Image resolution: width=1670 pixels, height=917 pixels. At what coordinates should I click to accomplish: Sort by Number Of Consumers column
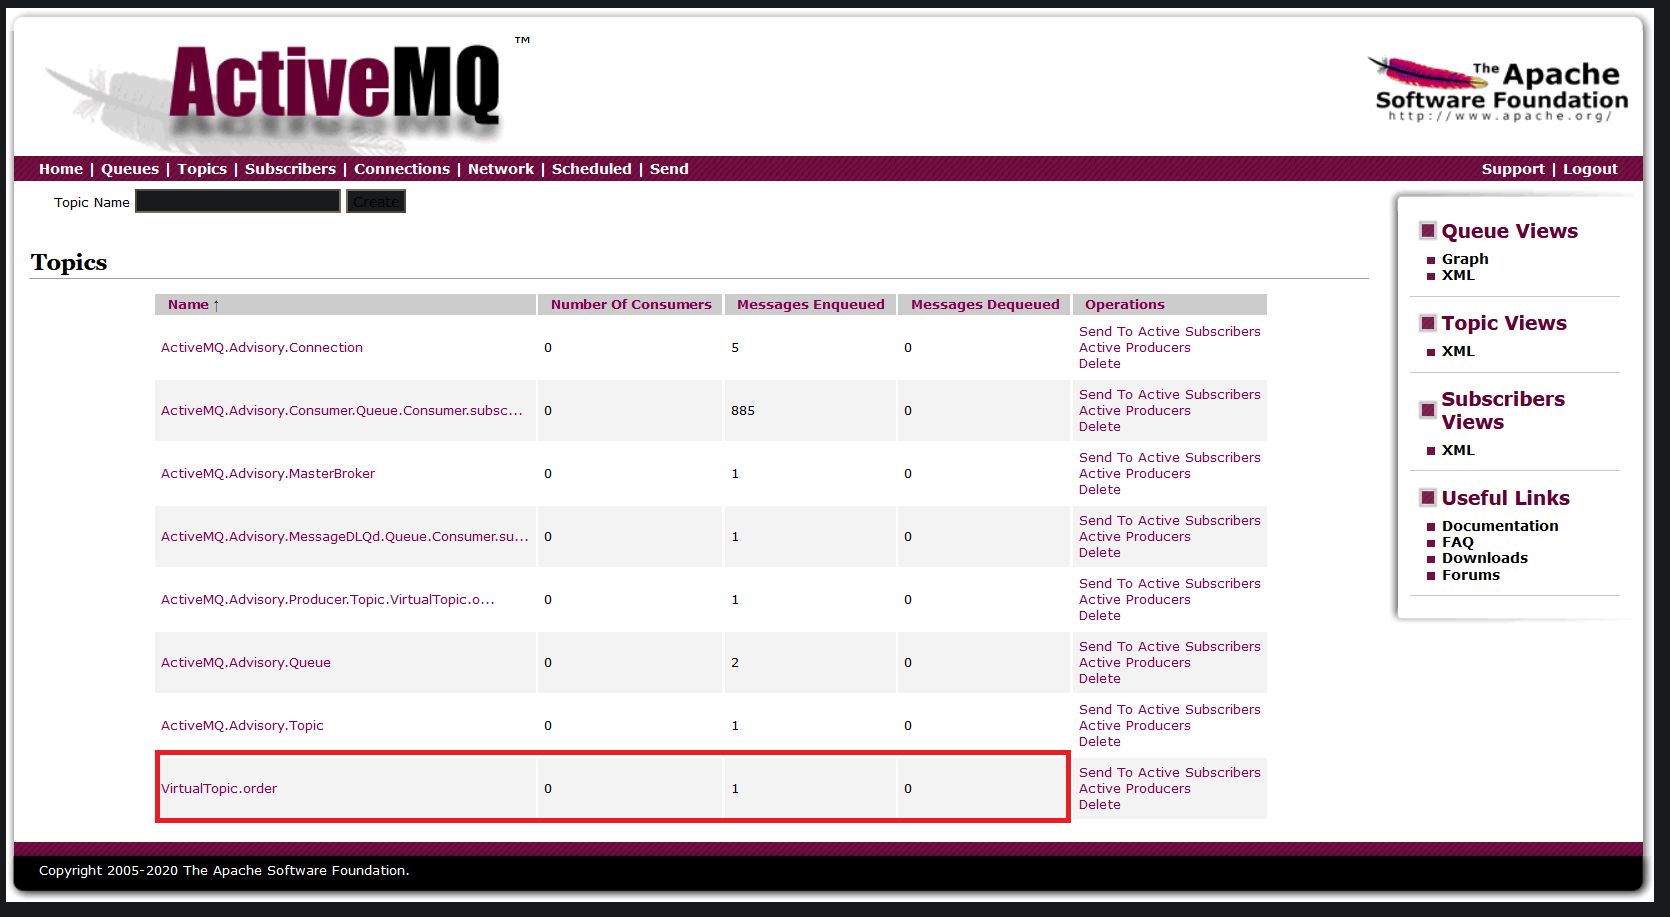click(631, 304)
